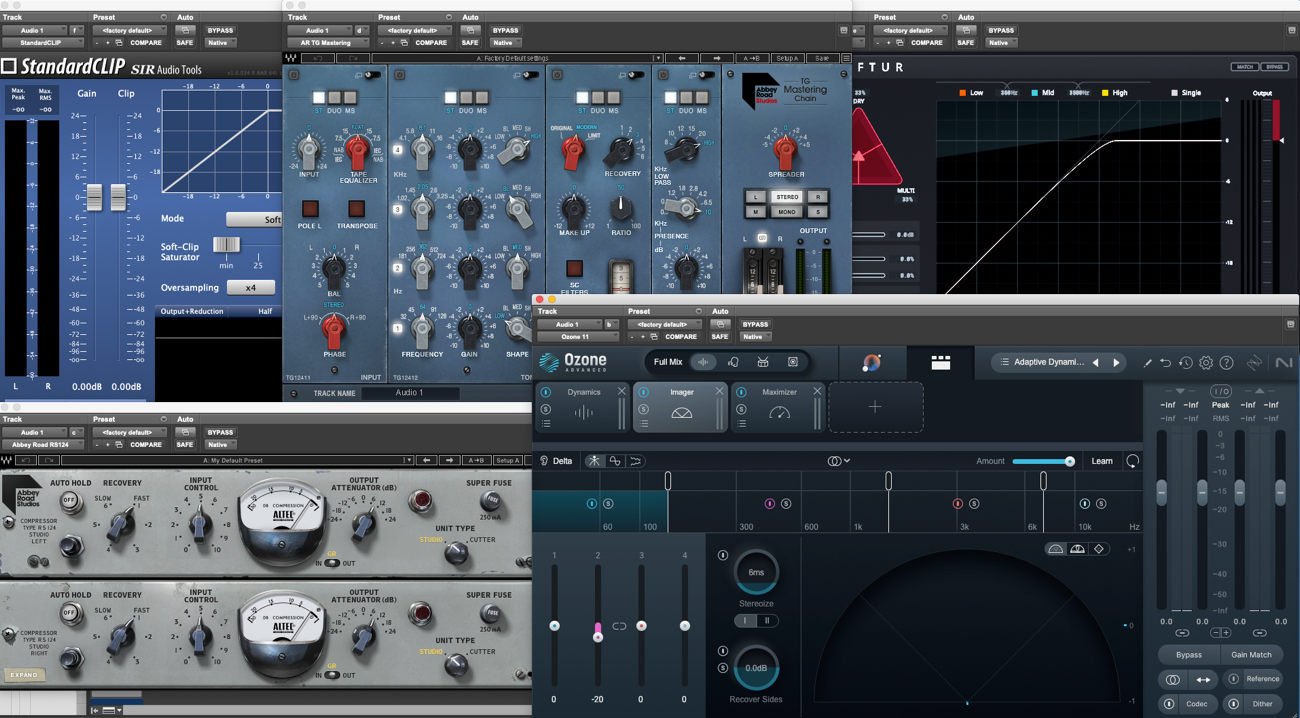Click the Ozone pencil edit icon
The width and height of the screenshot is (1300, 718).
point(1148,363)
